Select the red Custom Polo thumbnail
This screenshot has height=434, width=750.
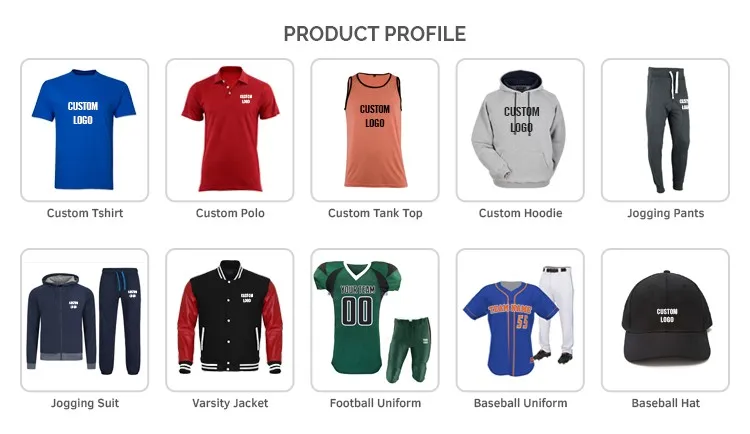(x=230, y=130)
